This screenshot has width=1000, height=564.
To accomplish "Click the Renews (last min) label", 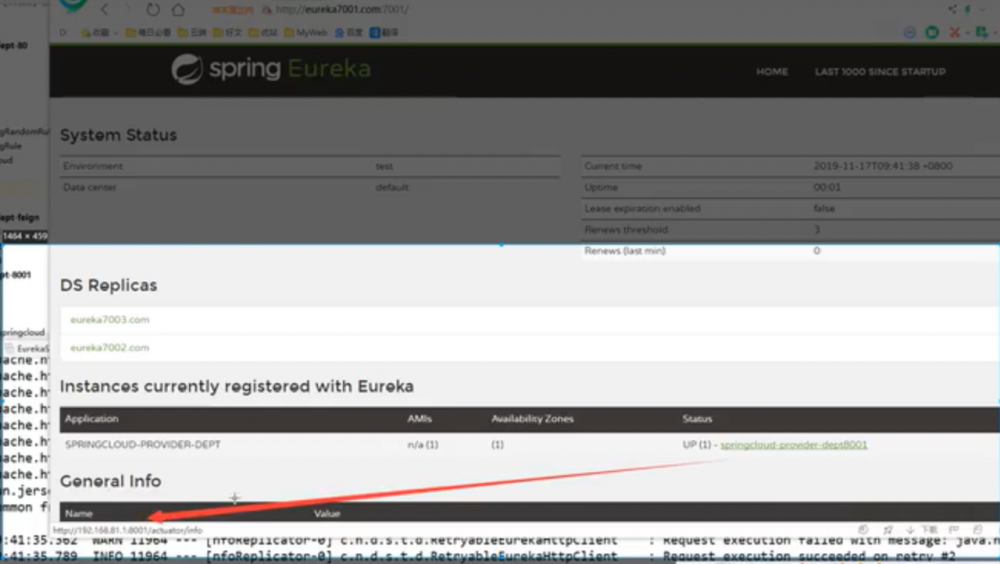I will click(625, 251).
